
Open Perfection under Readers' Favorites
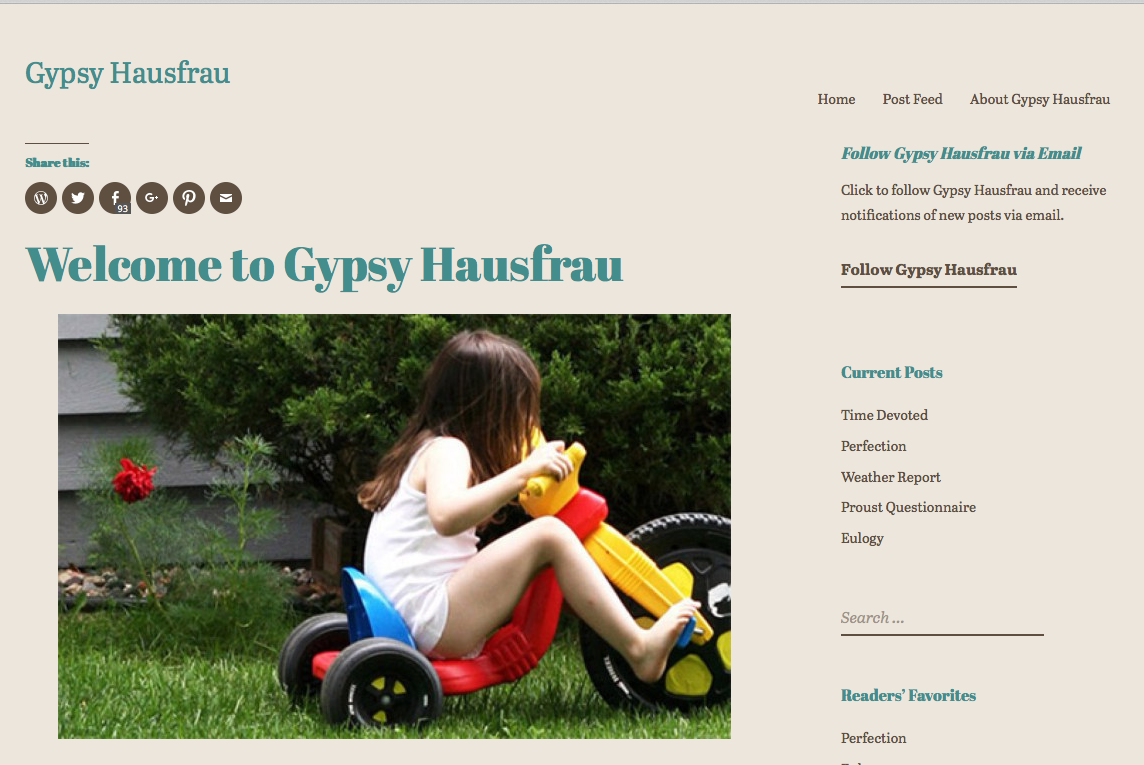click(x=873, y=738)
